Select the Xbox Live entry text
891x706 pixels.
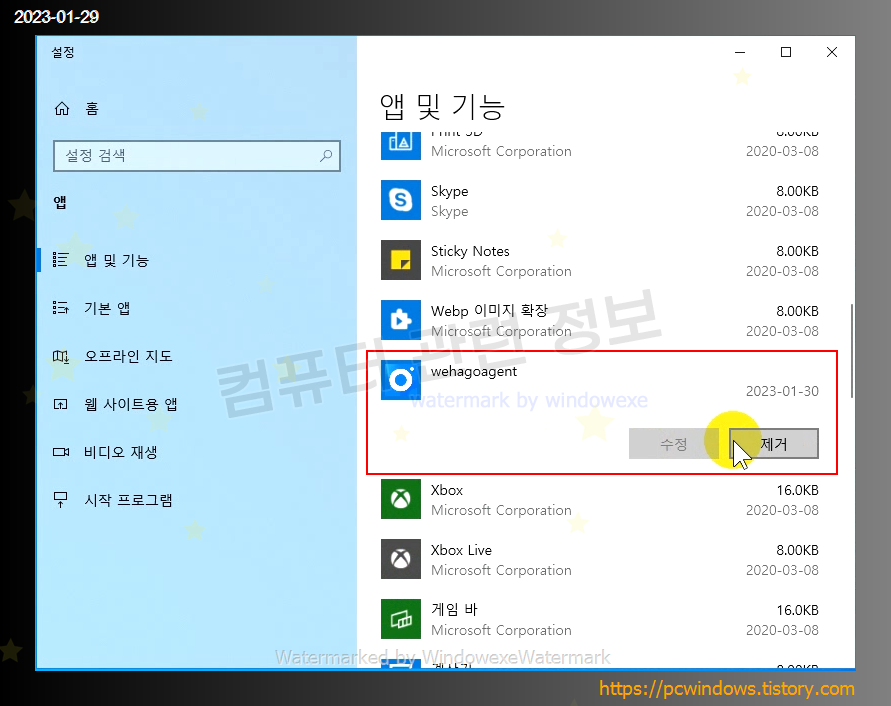tap(461, 550)
